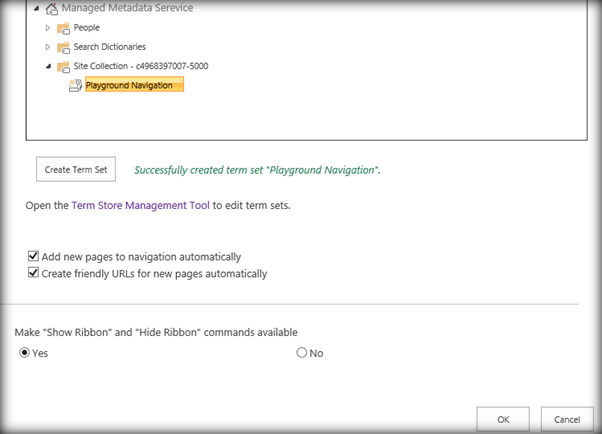Image resolution: width=602 pixels, height=434 pixels.
Task: Select Site Collection - c4968397007-5000 label
Action: [141, 66]
